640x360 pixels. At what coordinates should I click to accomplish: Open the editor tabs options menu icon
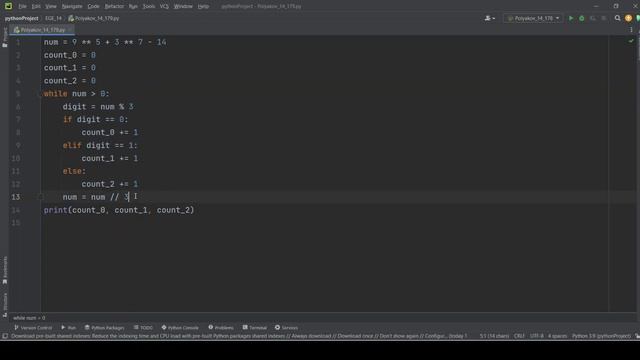pyautogui.click(x=631, y=30)
